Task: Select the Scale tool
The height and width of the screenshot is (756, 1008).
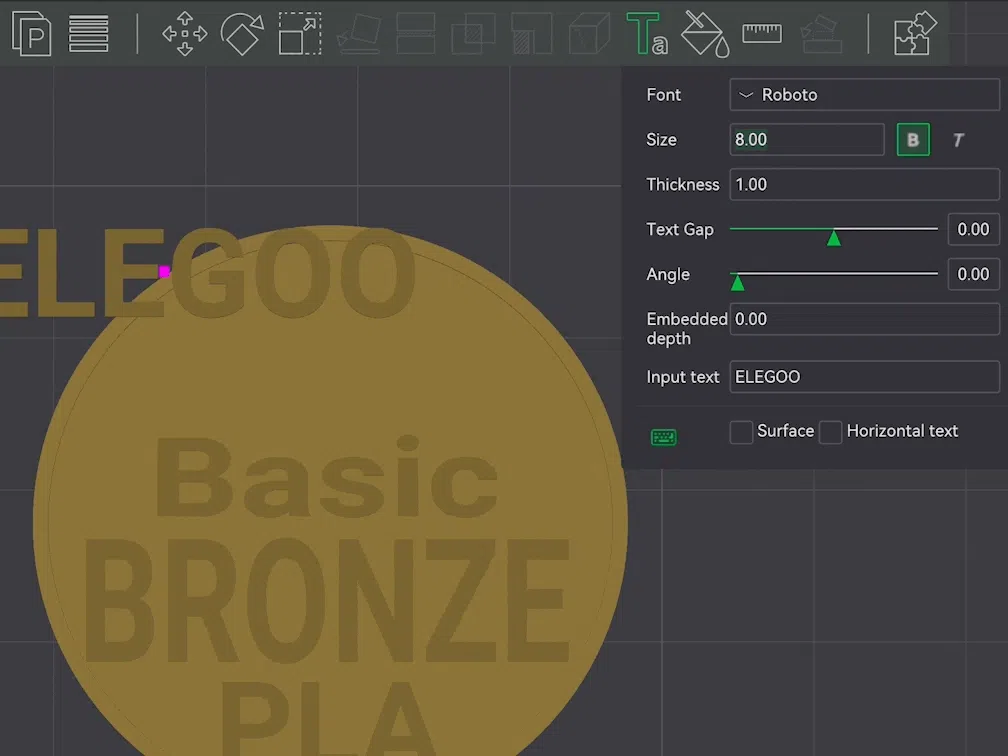Action: [300, 34]
